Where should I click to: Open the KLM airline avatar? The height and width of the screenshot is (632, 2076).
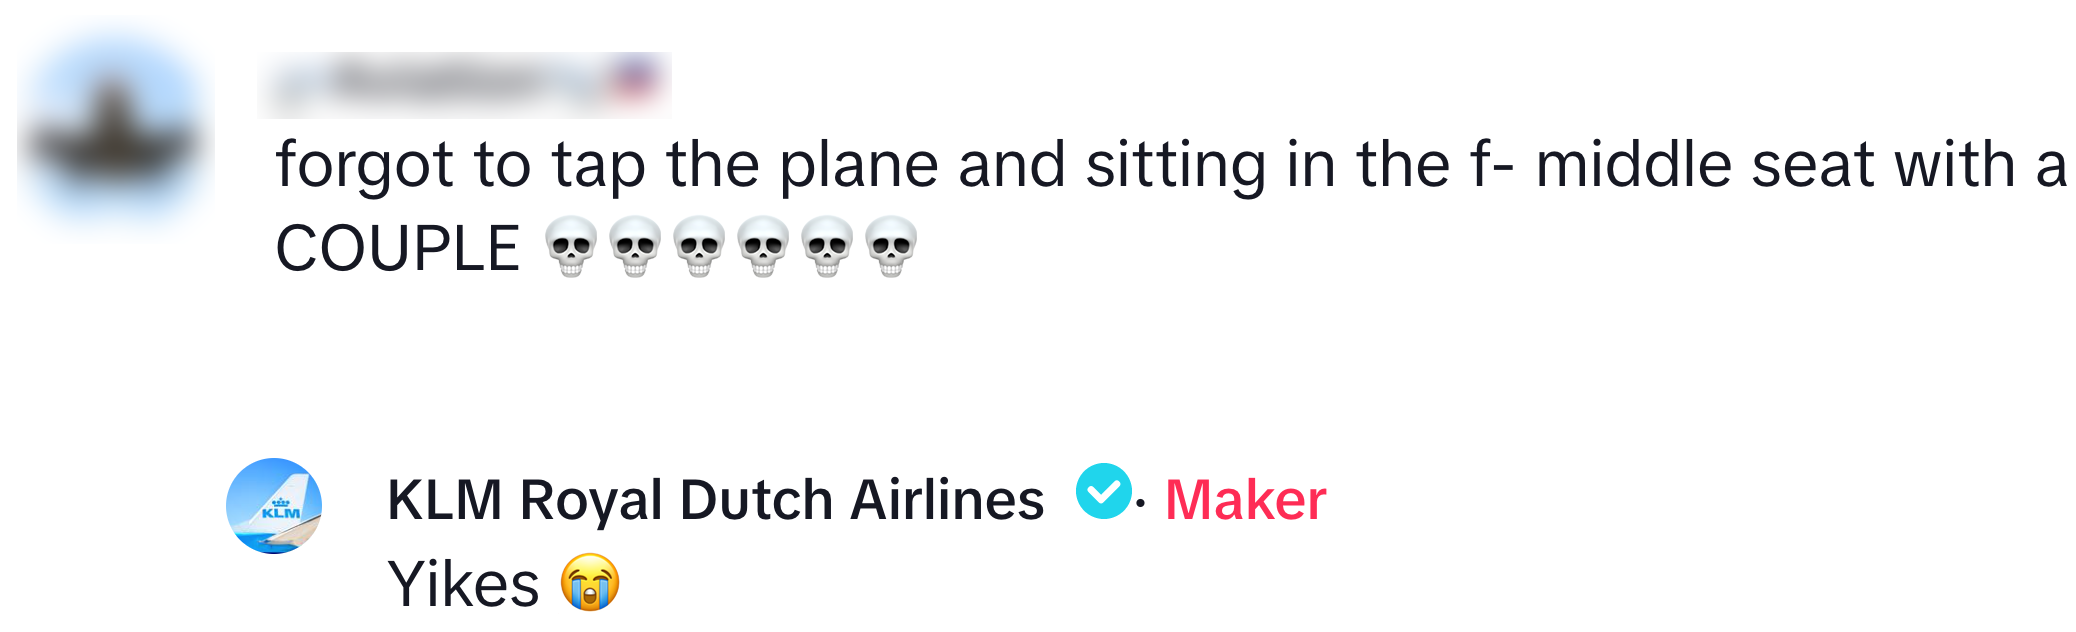274,506
